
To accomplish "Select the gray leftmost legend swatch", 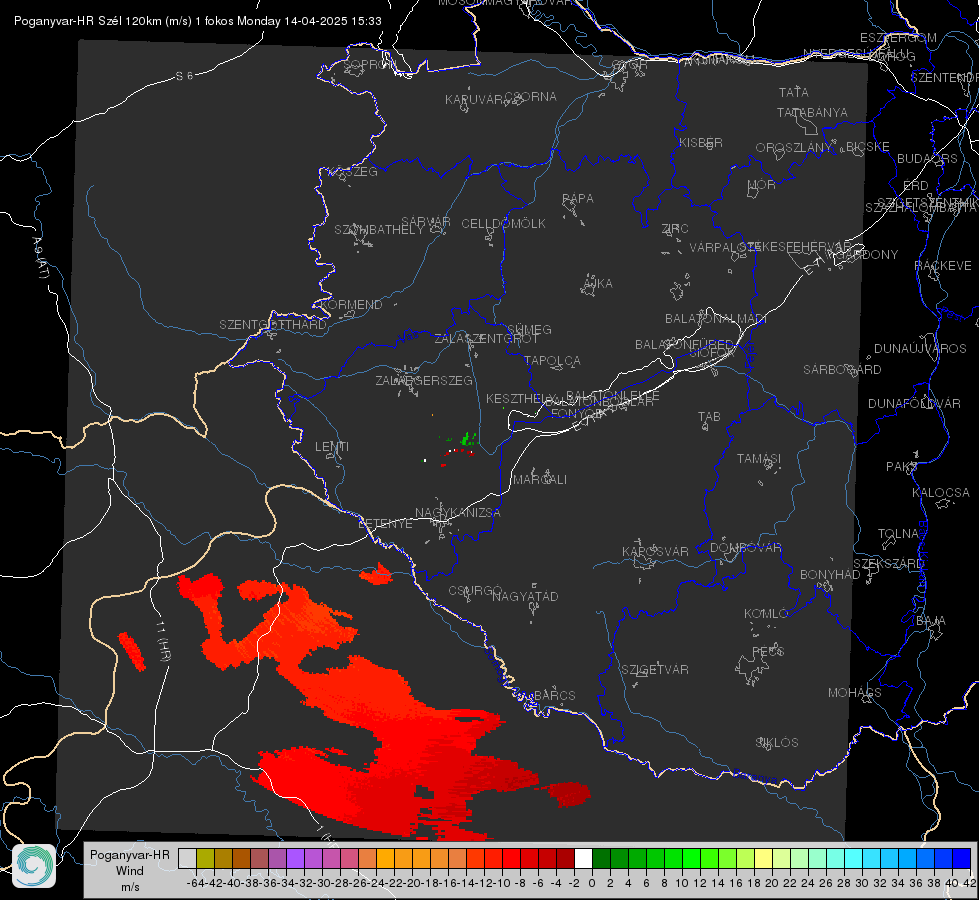I will 187,859.
